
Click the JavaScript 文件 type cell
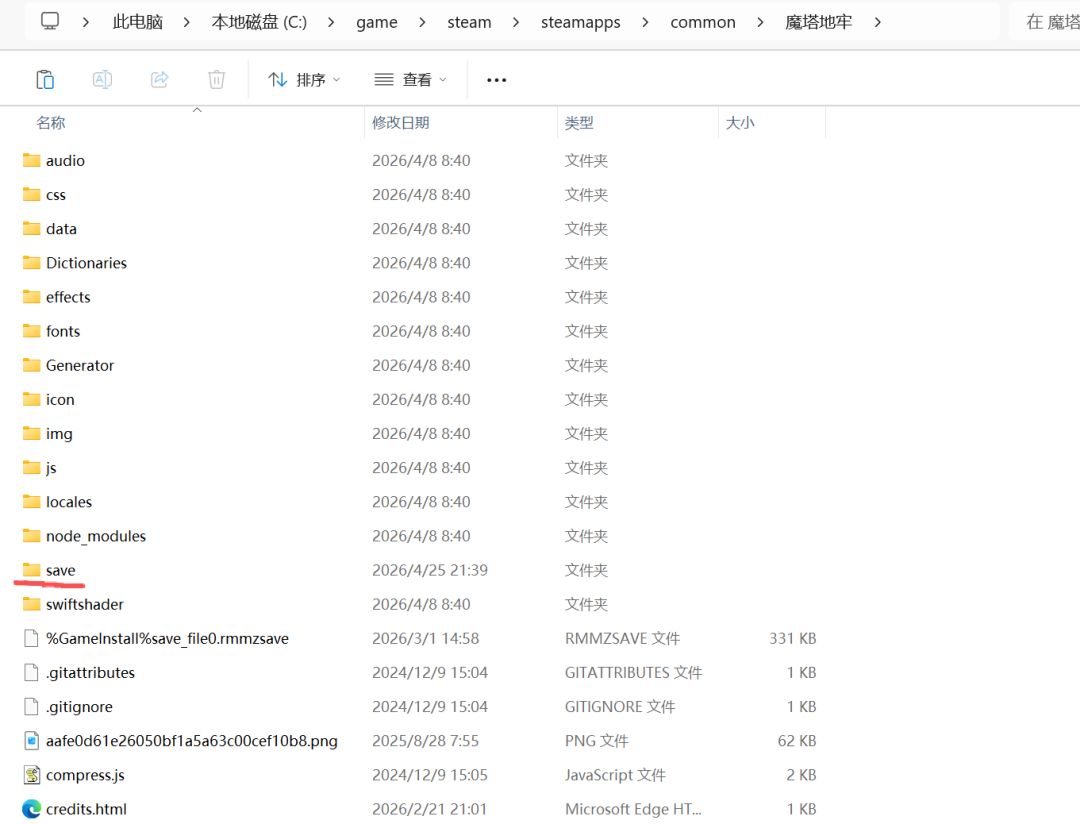tap(615, 775)
